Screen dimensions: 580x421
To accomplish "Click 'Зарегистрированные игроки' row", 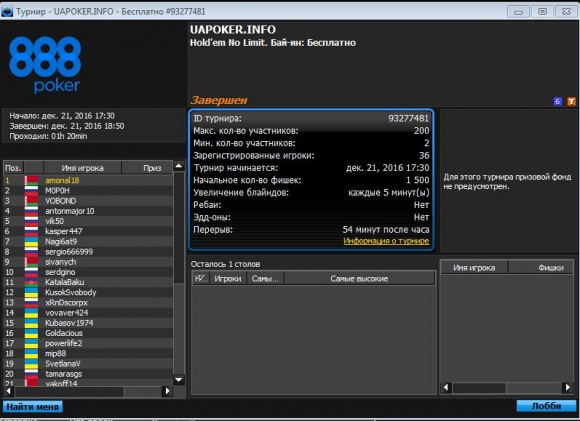I will click(311, 155).
